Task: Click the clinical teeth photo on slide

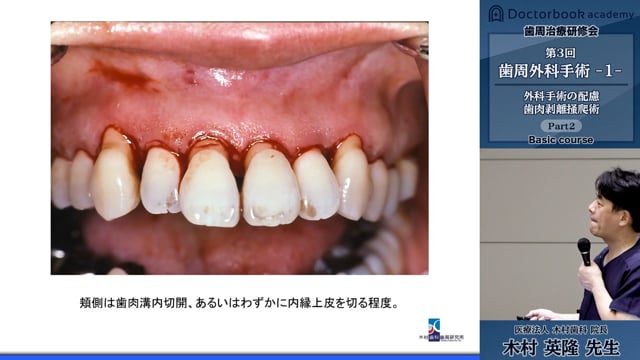Action: (x=240, y=148)
